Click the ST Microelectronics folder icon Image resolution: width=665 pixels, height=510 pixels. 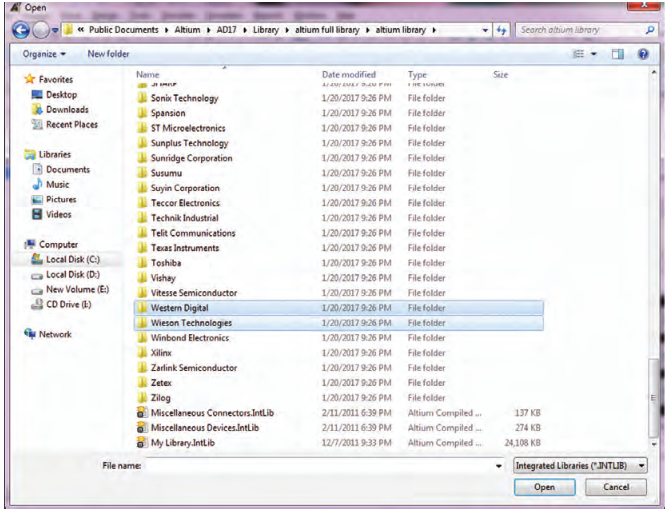142,128
